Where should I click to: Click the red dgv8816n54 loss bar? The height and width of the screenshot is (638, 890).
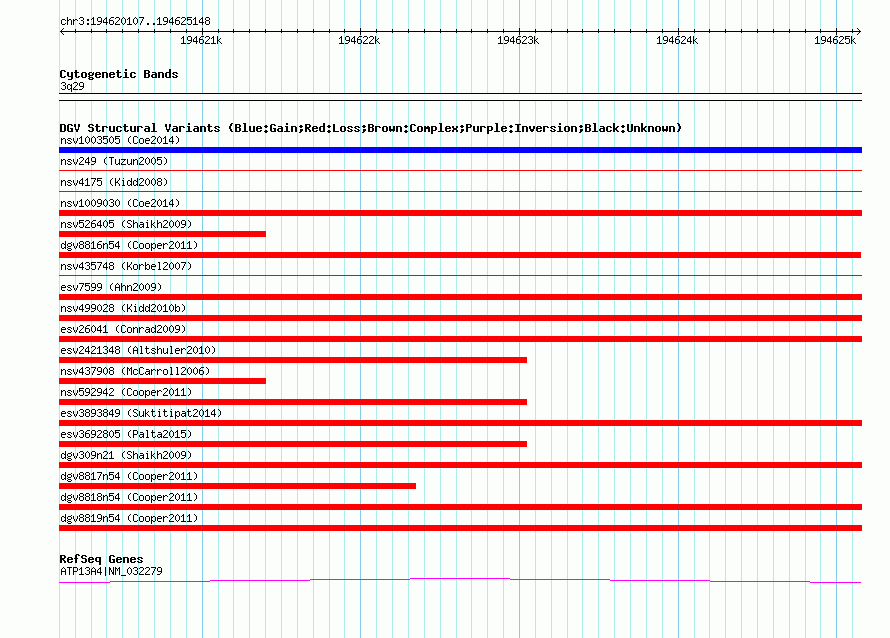[x=460, y=255]
